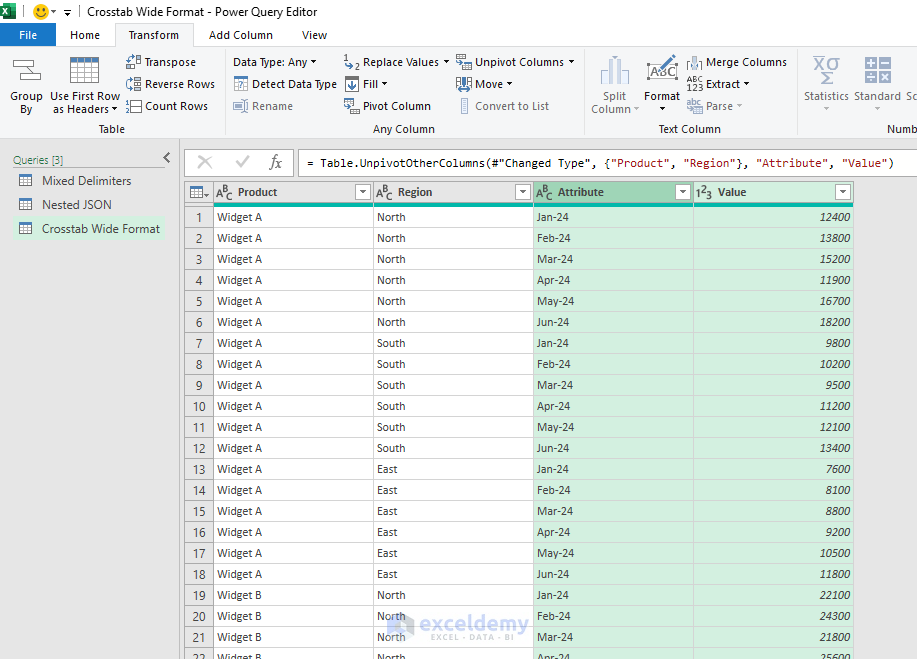This screenshot has width=917, height=659.
Task: Click Use First Row as Headers icon
Action: 84,71
